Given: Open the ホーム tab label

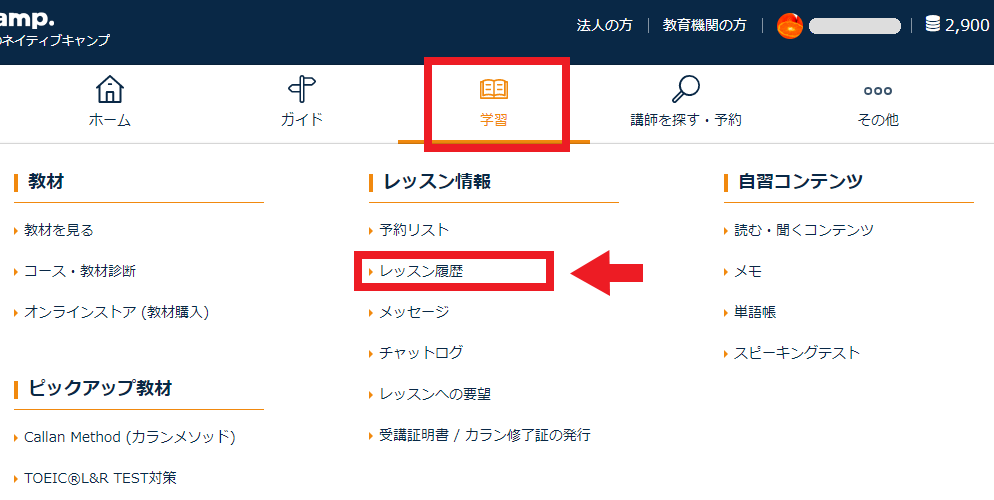Looking at the screenshot, I should click(x=110, y=120).
